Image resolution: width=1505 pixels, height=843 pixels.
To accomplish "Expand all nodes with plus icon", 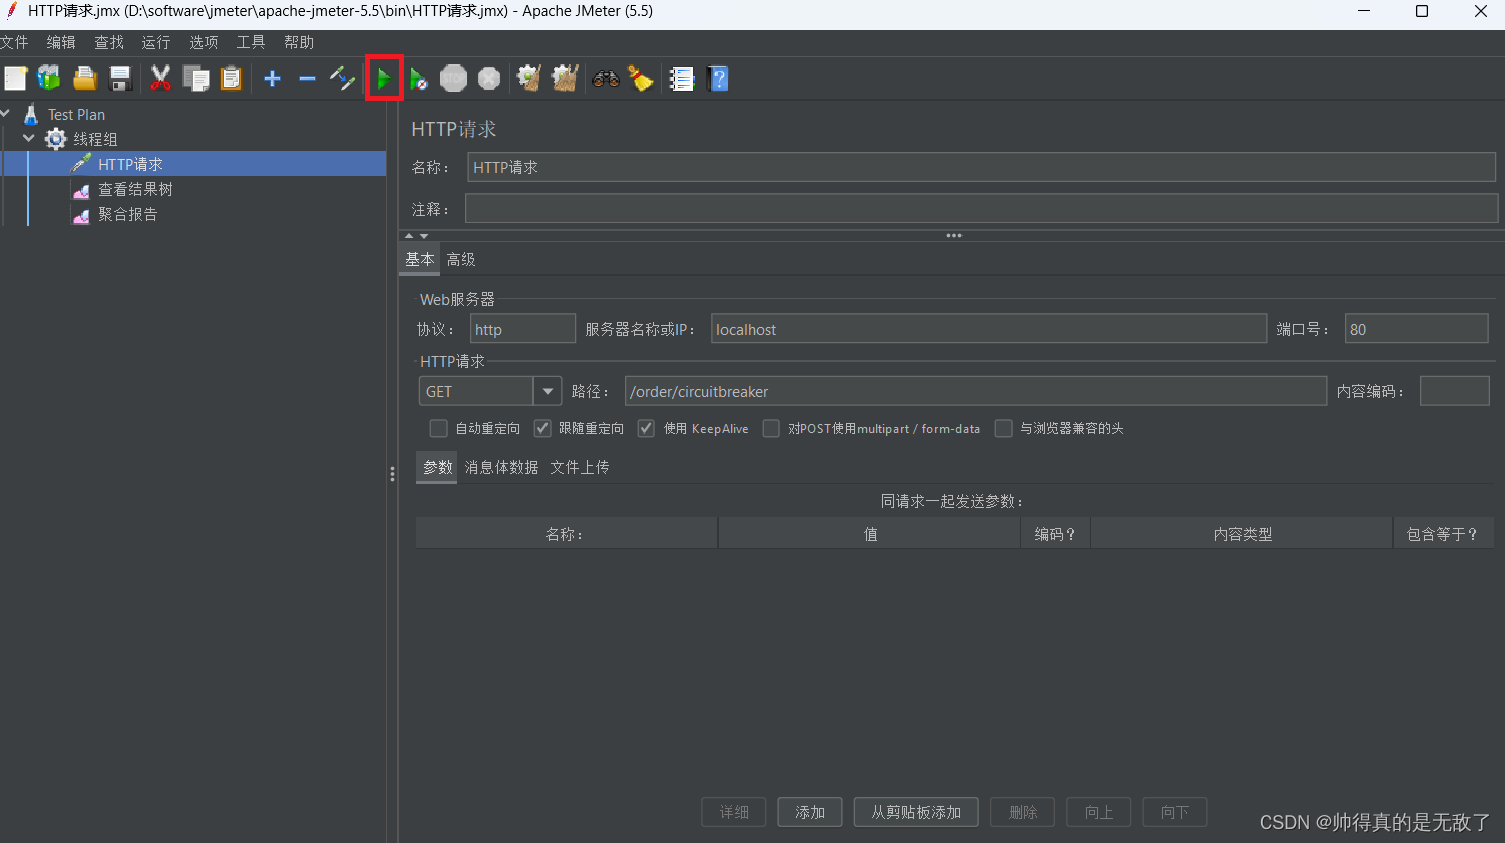I will pos(272,78).
